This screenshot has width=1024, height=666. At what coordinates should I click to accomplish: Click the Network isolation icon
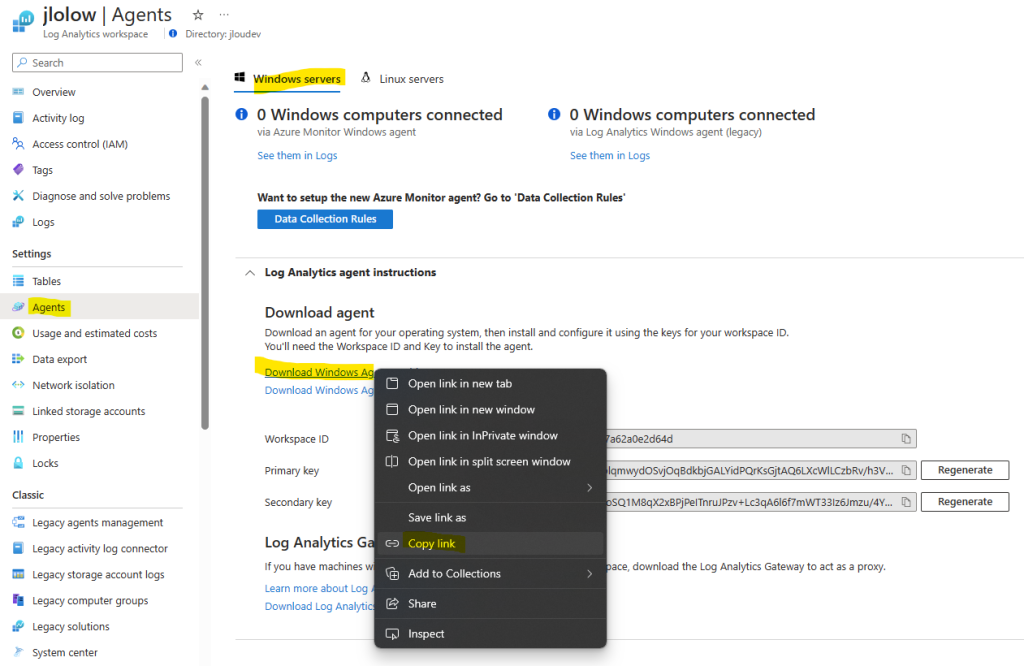pyautogui.click(x=18, y=385)
